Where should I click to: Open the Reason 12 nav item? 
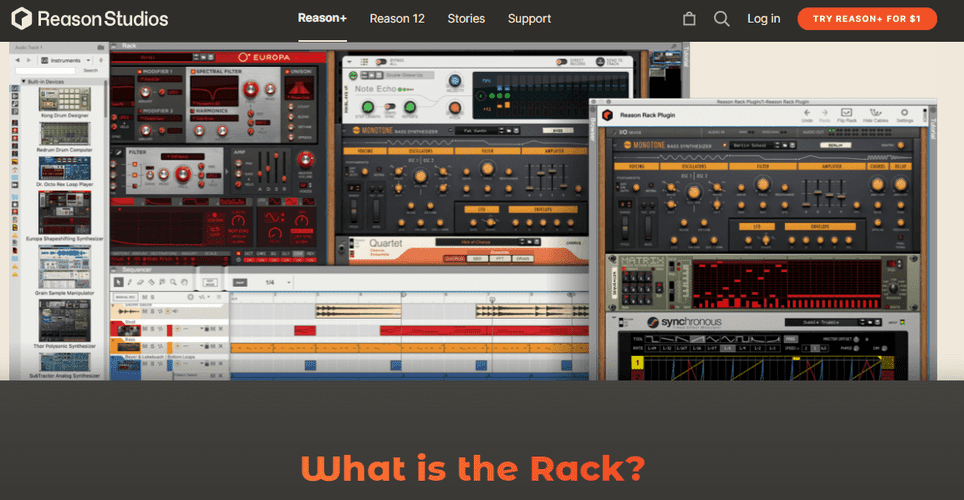(397, 18)
